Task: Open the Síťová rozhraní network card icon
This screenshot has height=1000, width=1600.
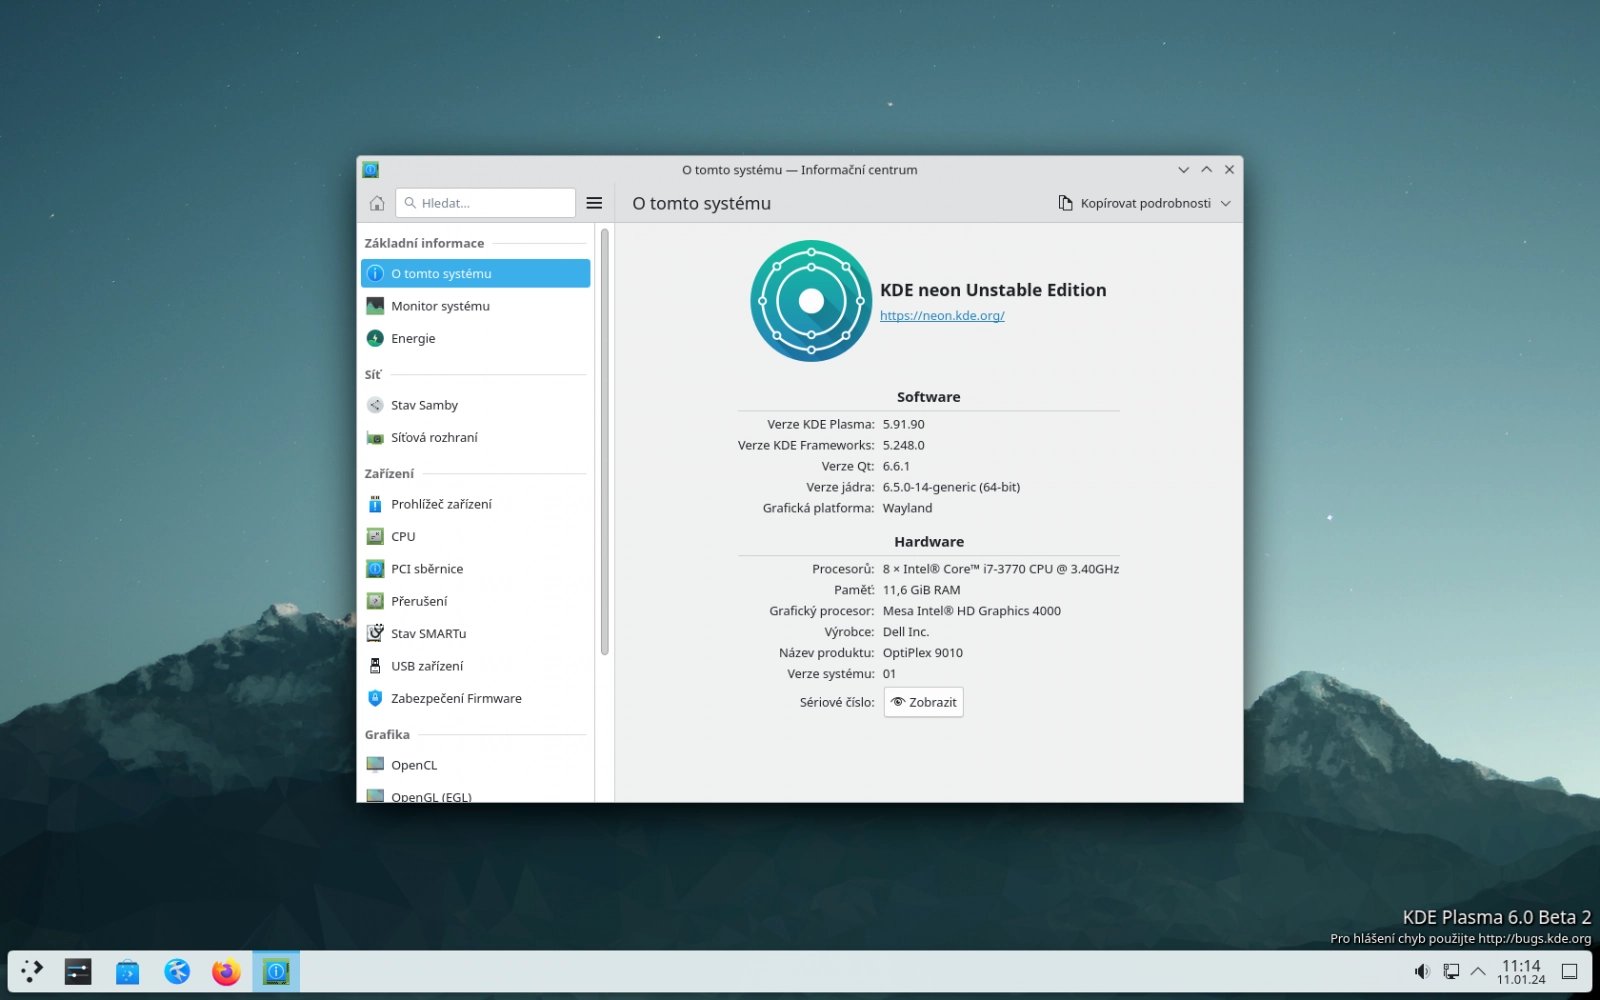Action: pos(375,437)
